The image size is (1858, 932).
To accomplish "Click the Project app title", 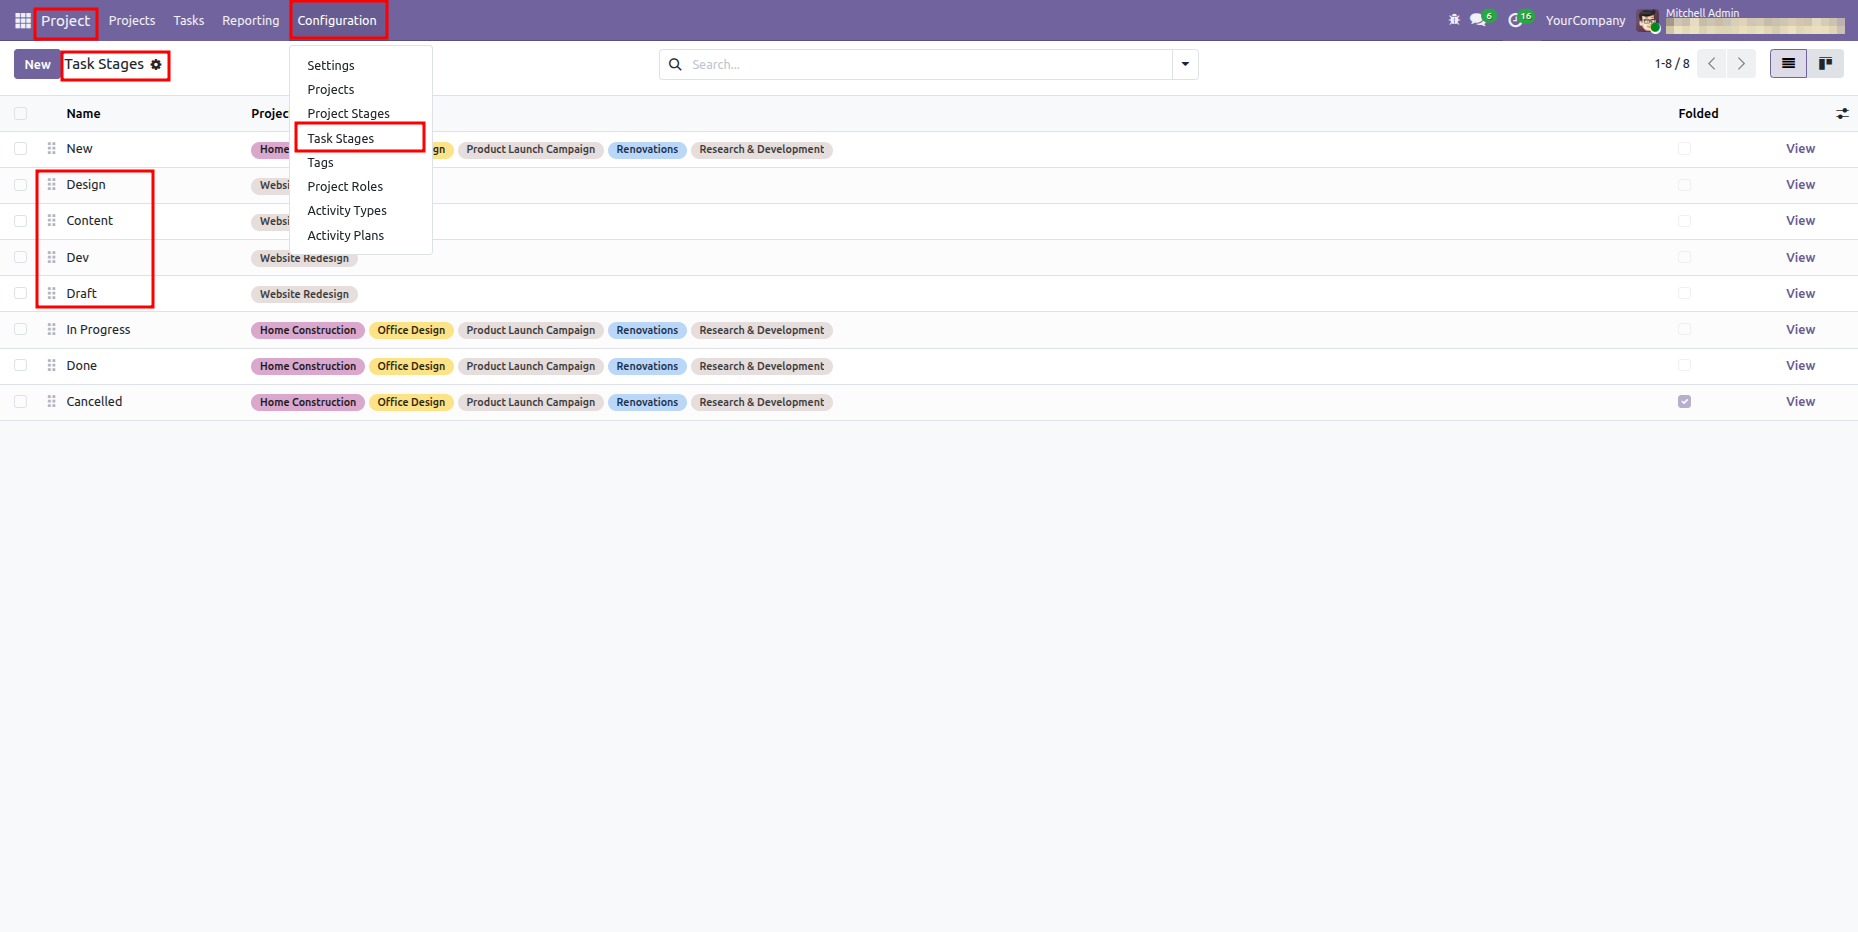I will pos(65,20).
